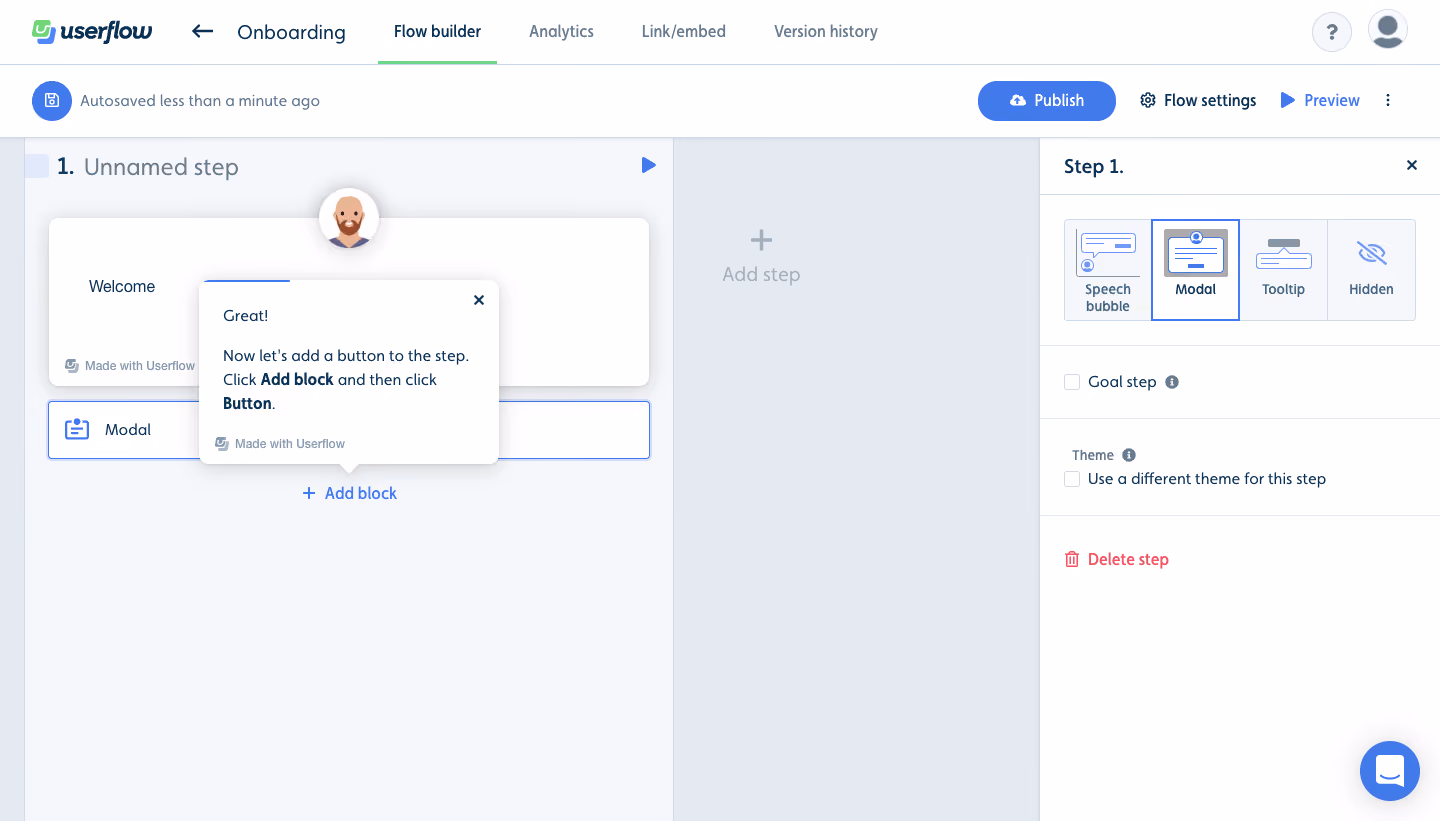Select the Tooltip step type
Screen dimensions: 1440x821
pos(1283,270)
